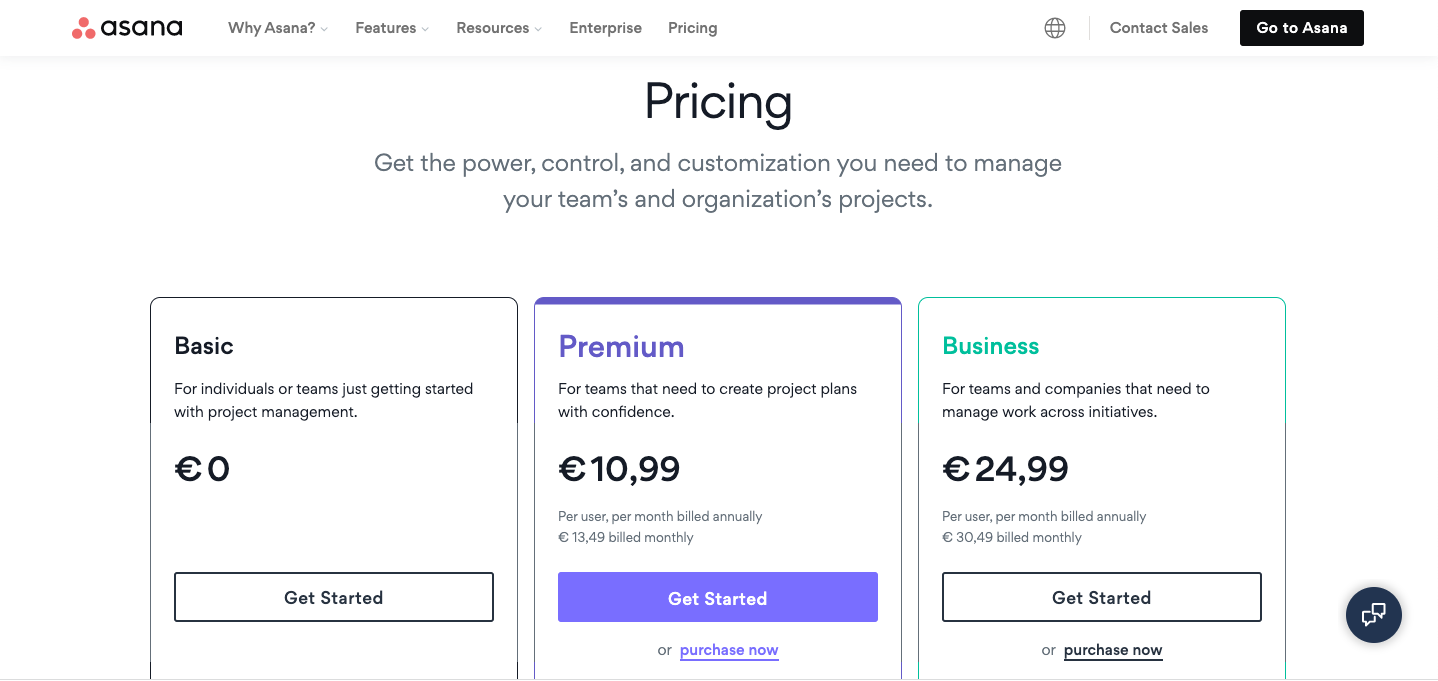Select Pricing in the navigation bar
Screen dimensions: 1438x681
[x=693, y=28]
